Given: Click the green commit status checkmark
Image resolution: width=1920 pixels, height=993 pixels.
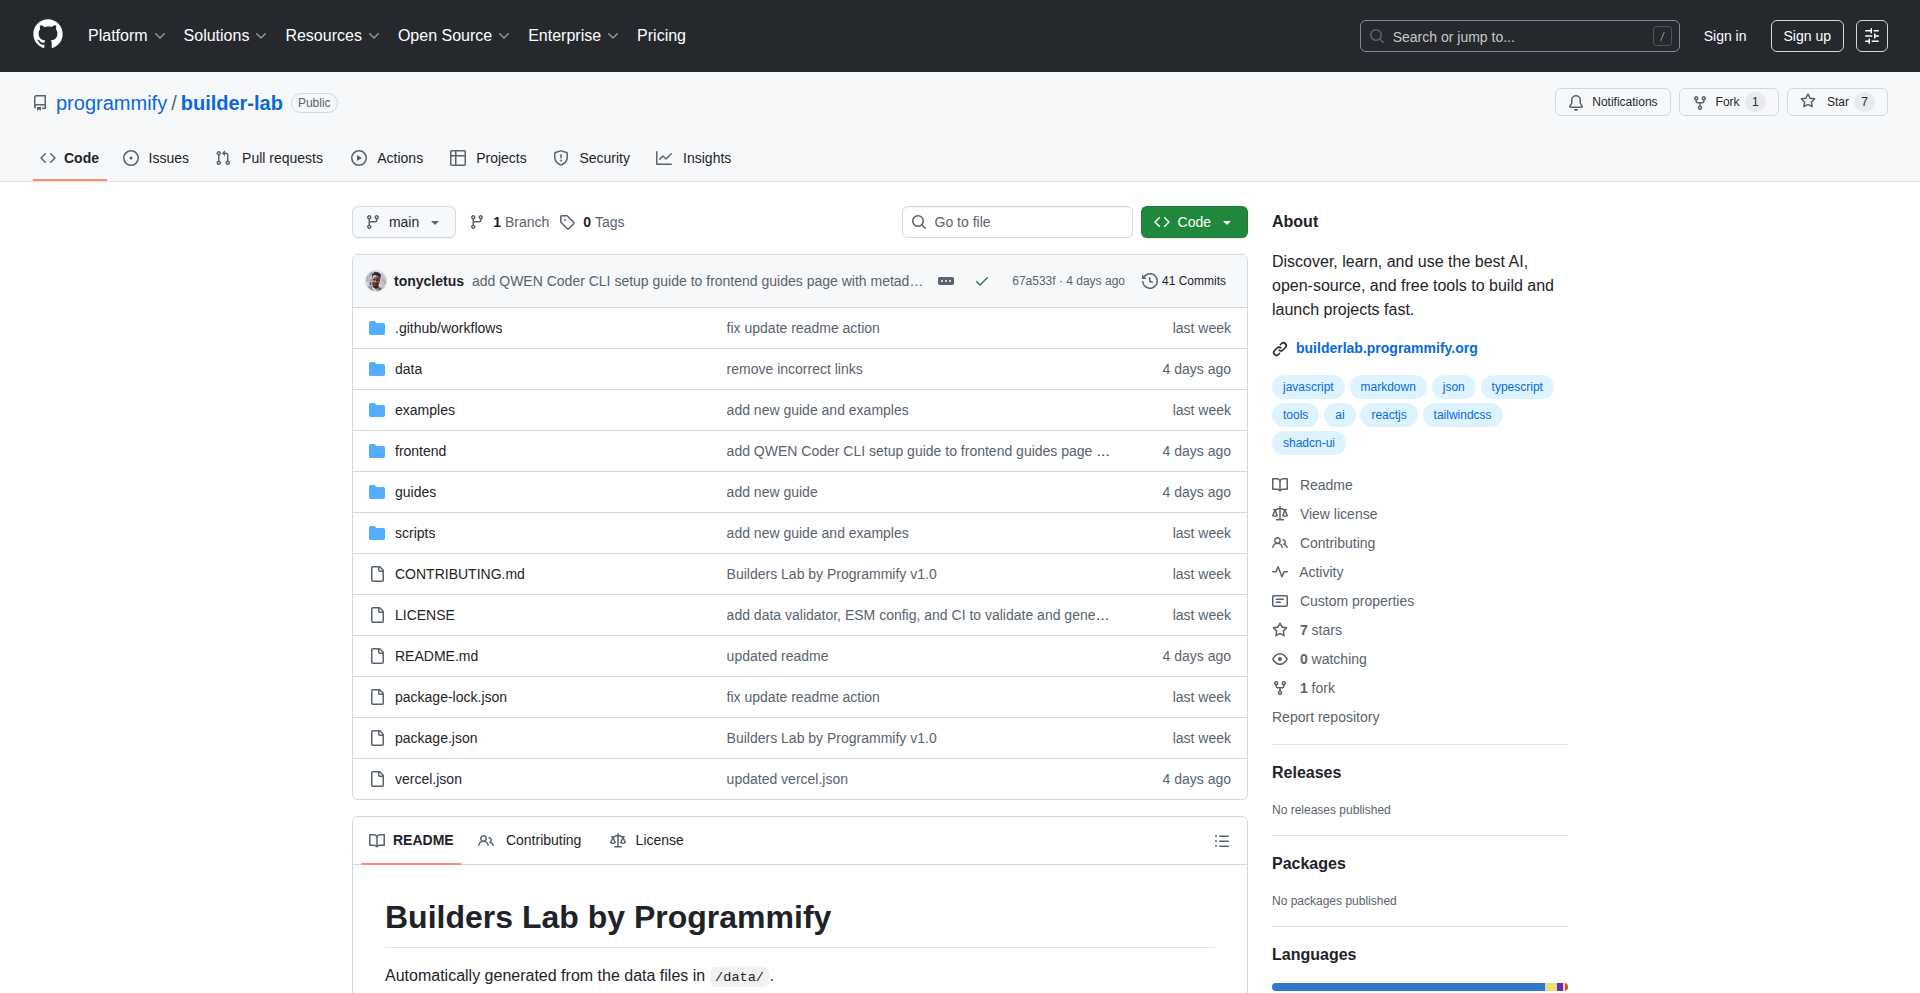Looking at the screenshot, I should (x=982, y=281).
